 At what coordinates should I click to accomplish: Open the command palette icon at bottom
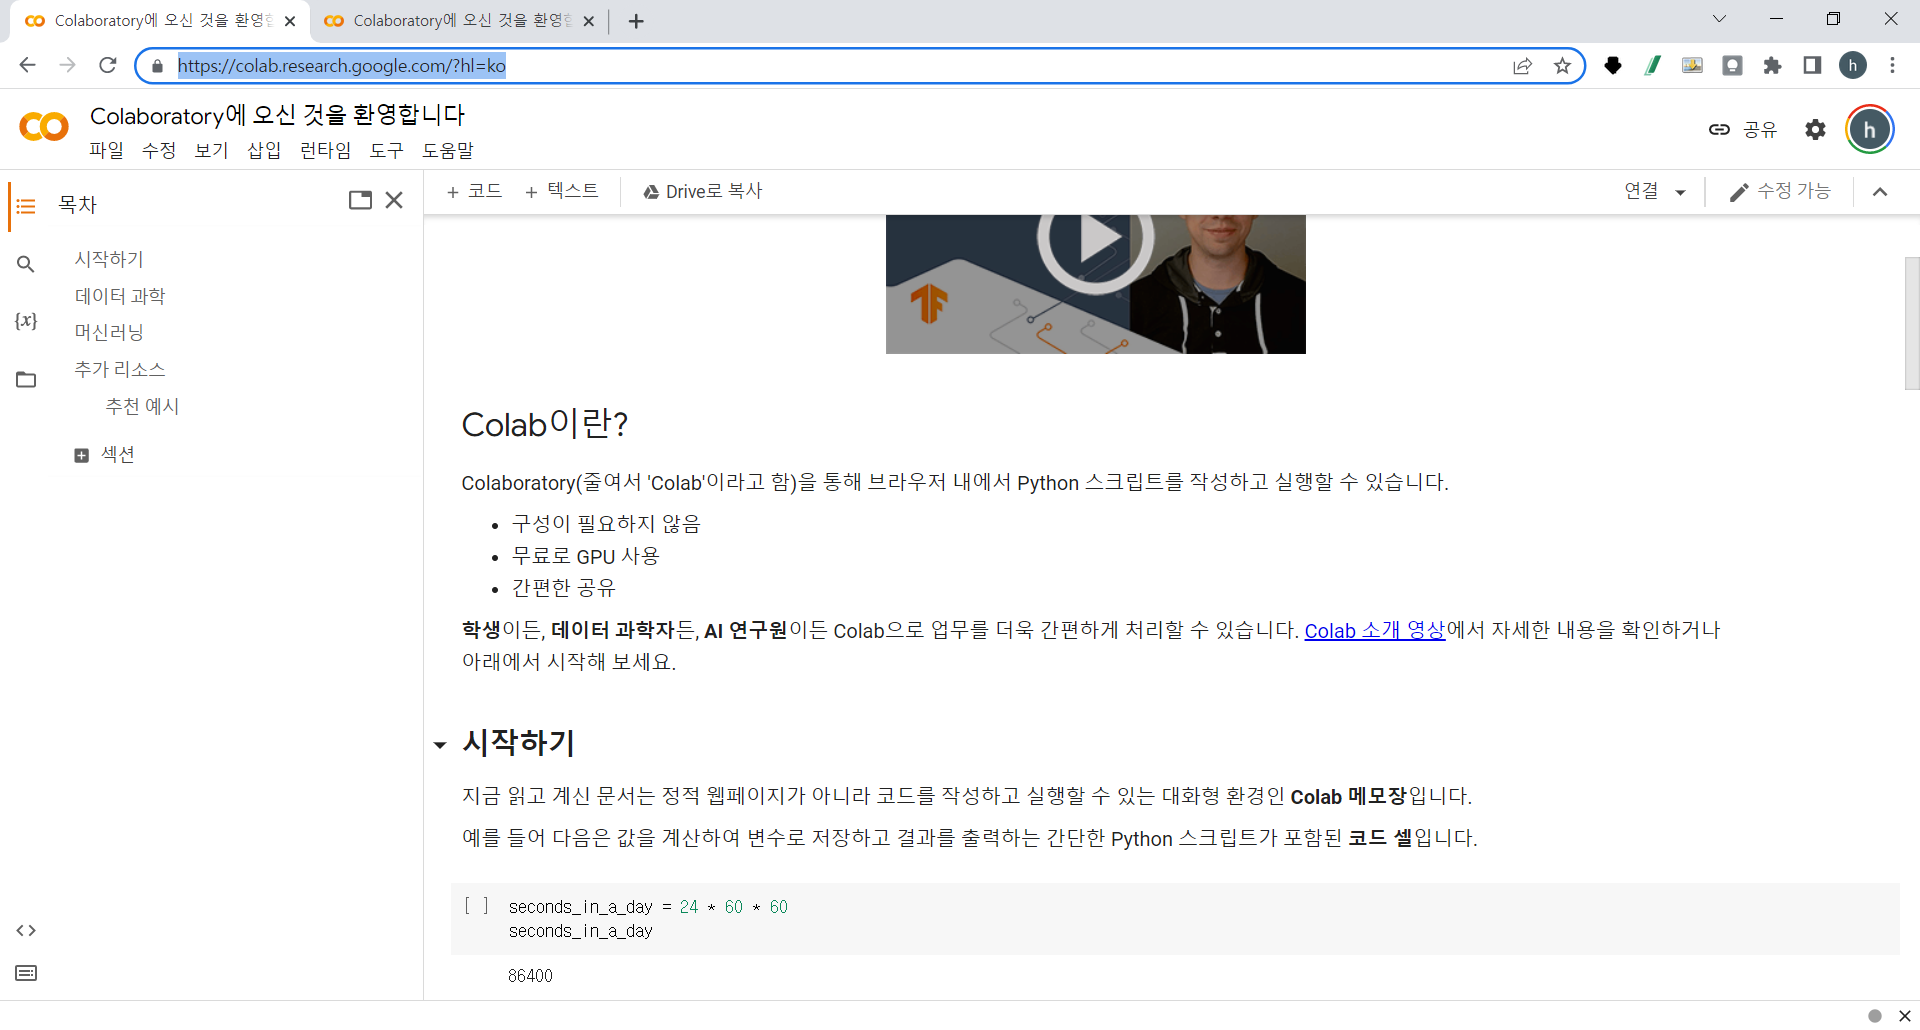tap(26, 973)
